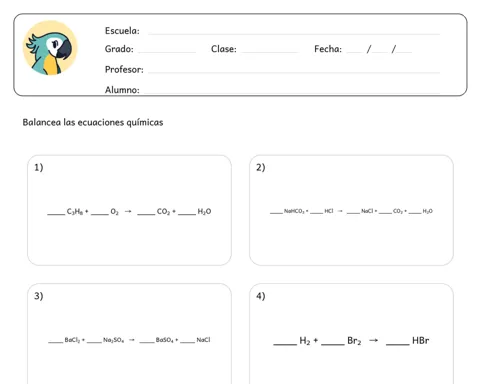Screen dimensions: 480x384
Task: Click the blank before HBr
Action: [x=398, y=344]
